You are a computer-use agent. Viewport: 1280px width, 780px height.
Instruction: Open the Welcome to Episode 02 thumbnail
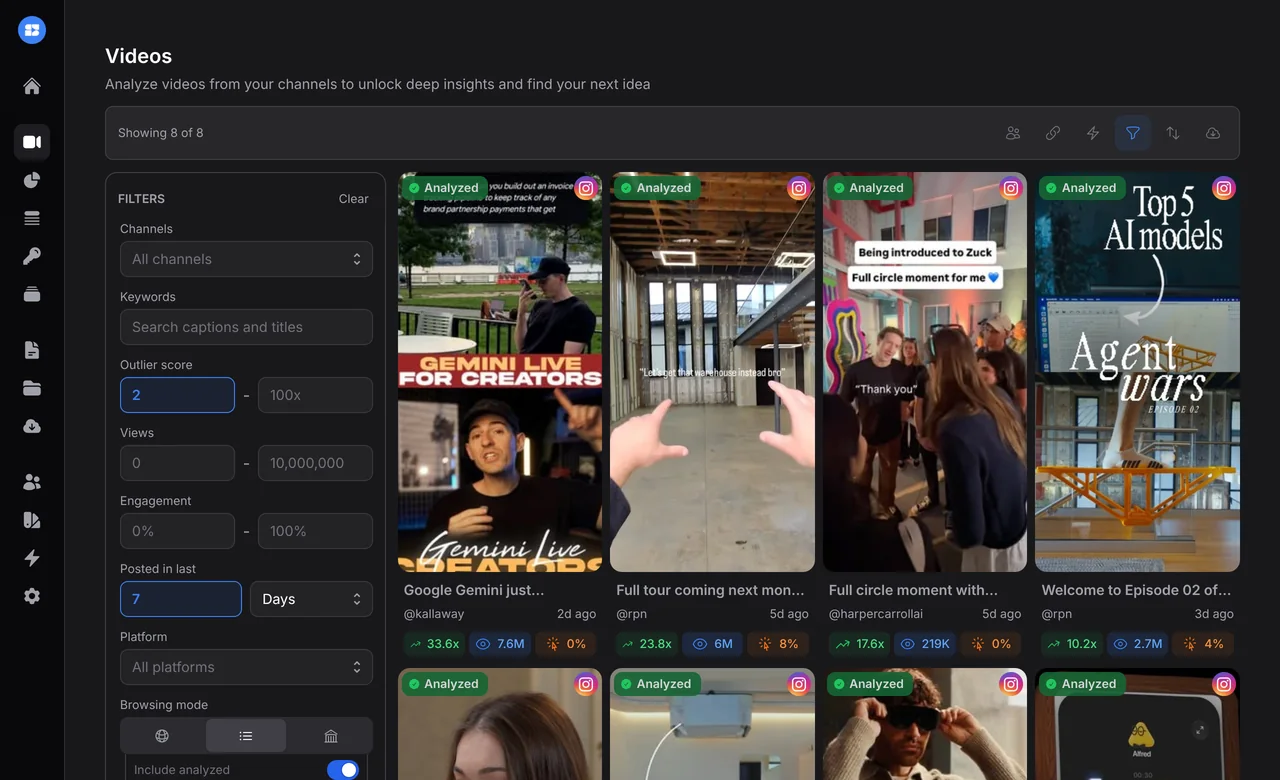point(1137,372)
